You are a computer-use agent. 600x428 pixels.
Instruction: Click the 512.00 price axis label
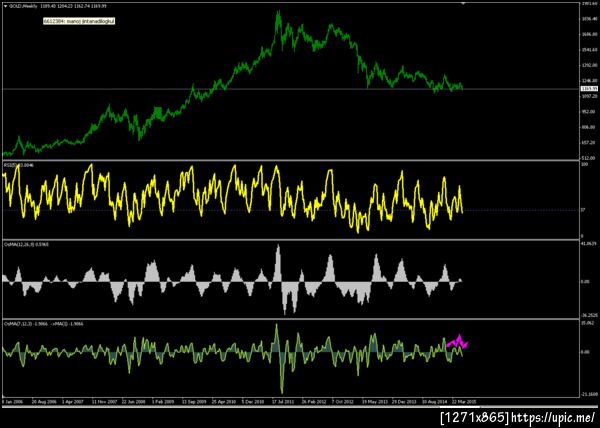point(587,158)
